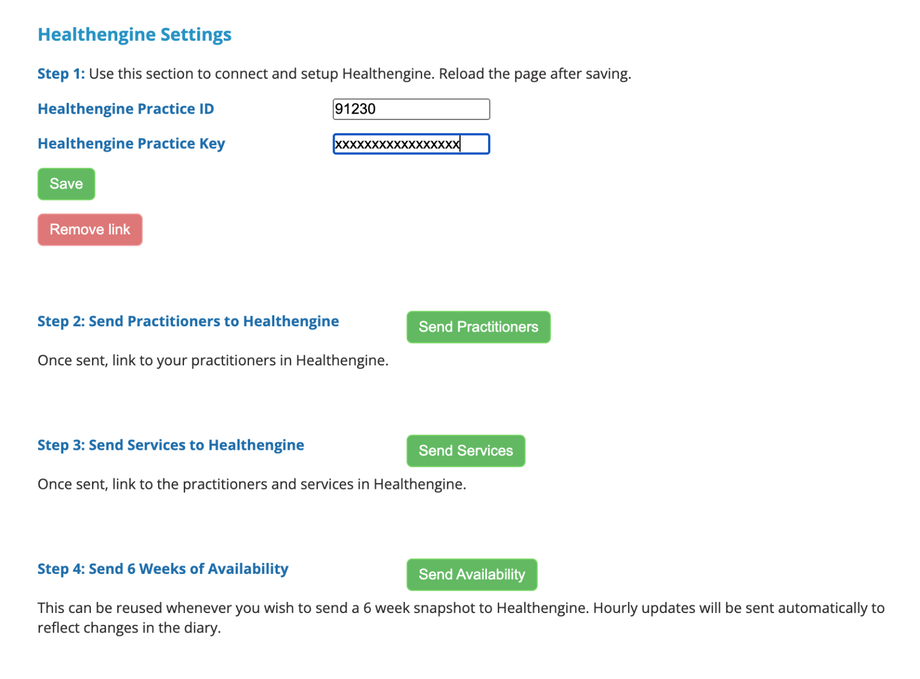Select the bold 'Step 1:' label
This screenshot has height=679, width=920.
pos(61,74)
